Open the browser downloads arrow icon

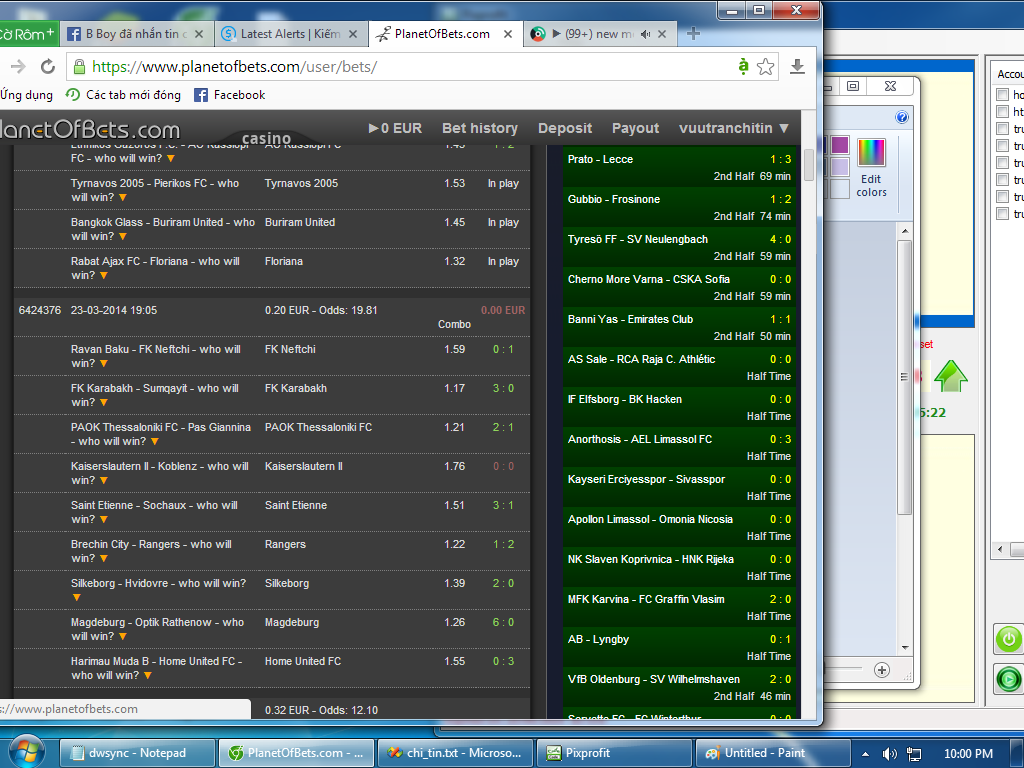797,67
